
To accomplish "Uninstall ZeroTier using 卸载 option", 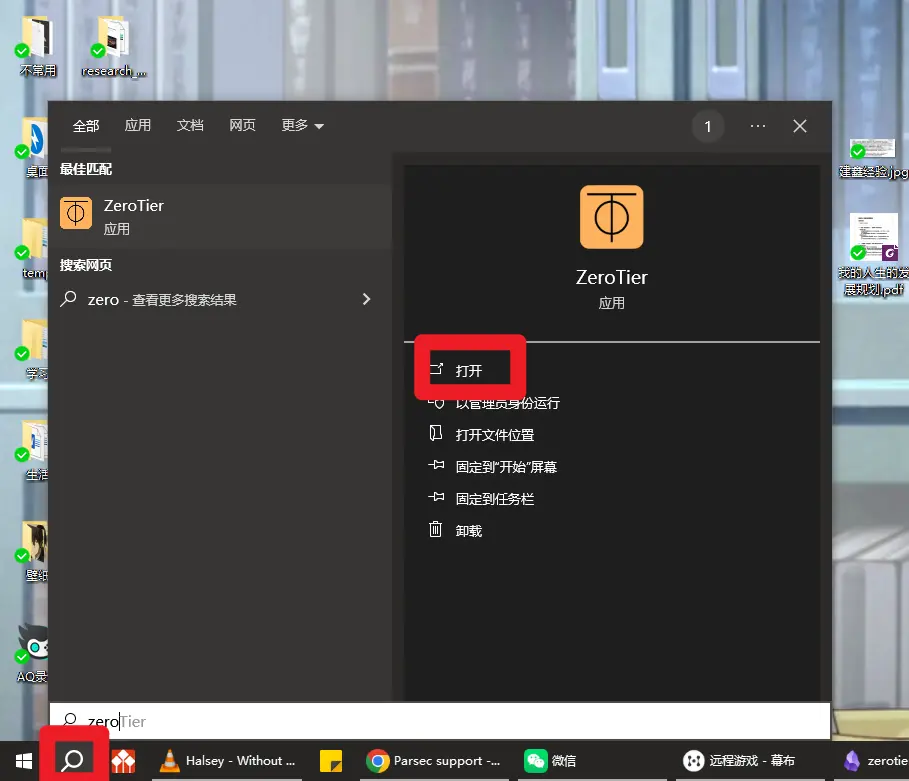I will coord(468,531).
